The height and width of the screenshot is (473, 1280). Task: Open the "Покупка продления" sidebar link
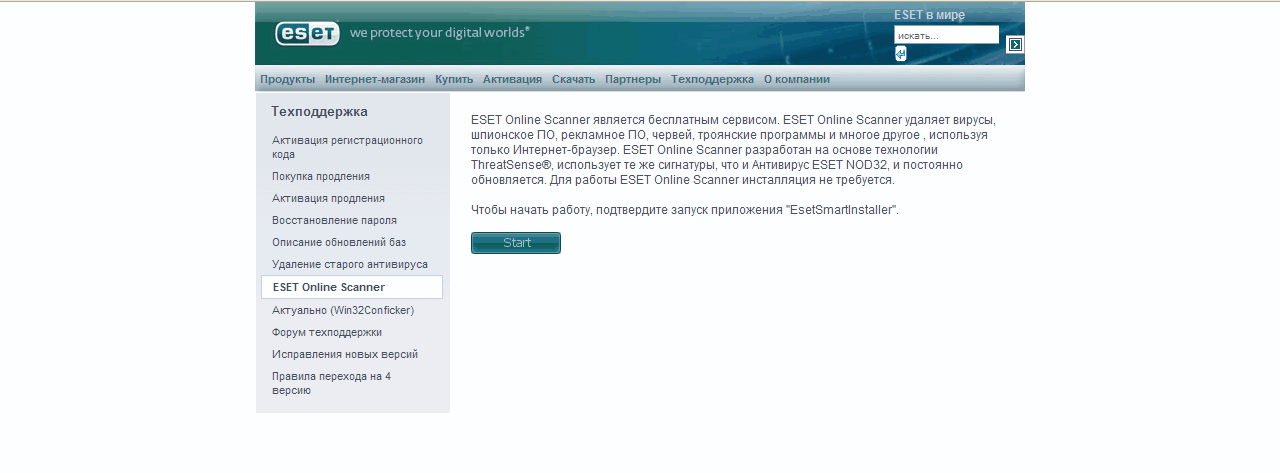coord(321,176)
